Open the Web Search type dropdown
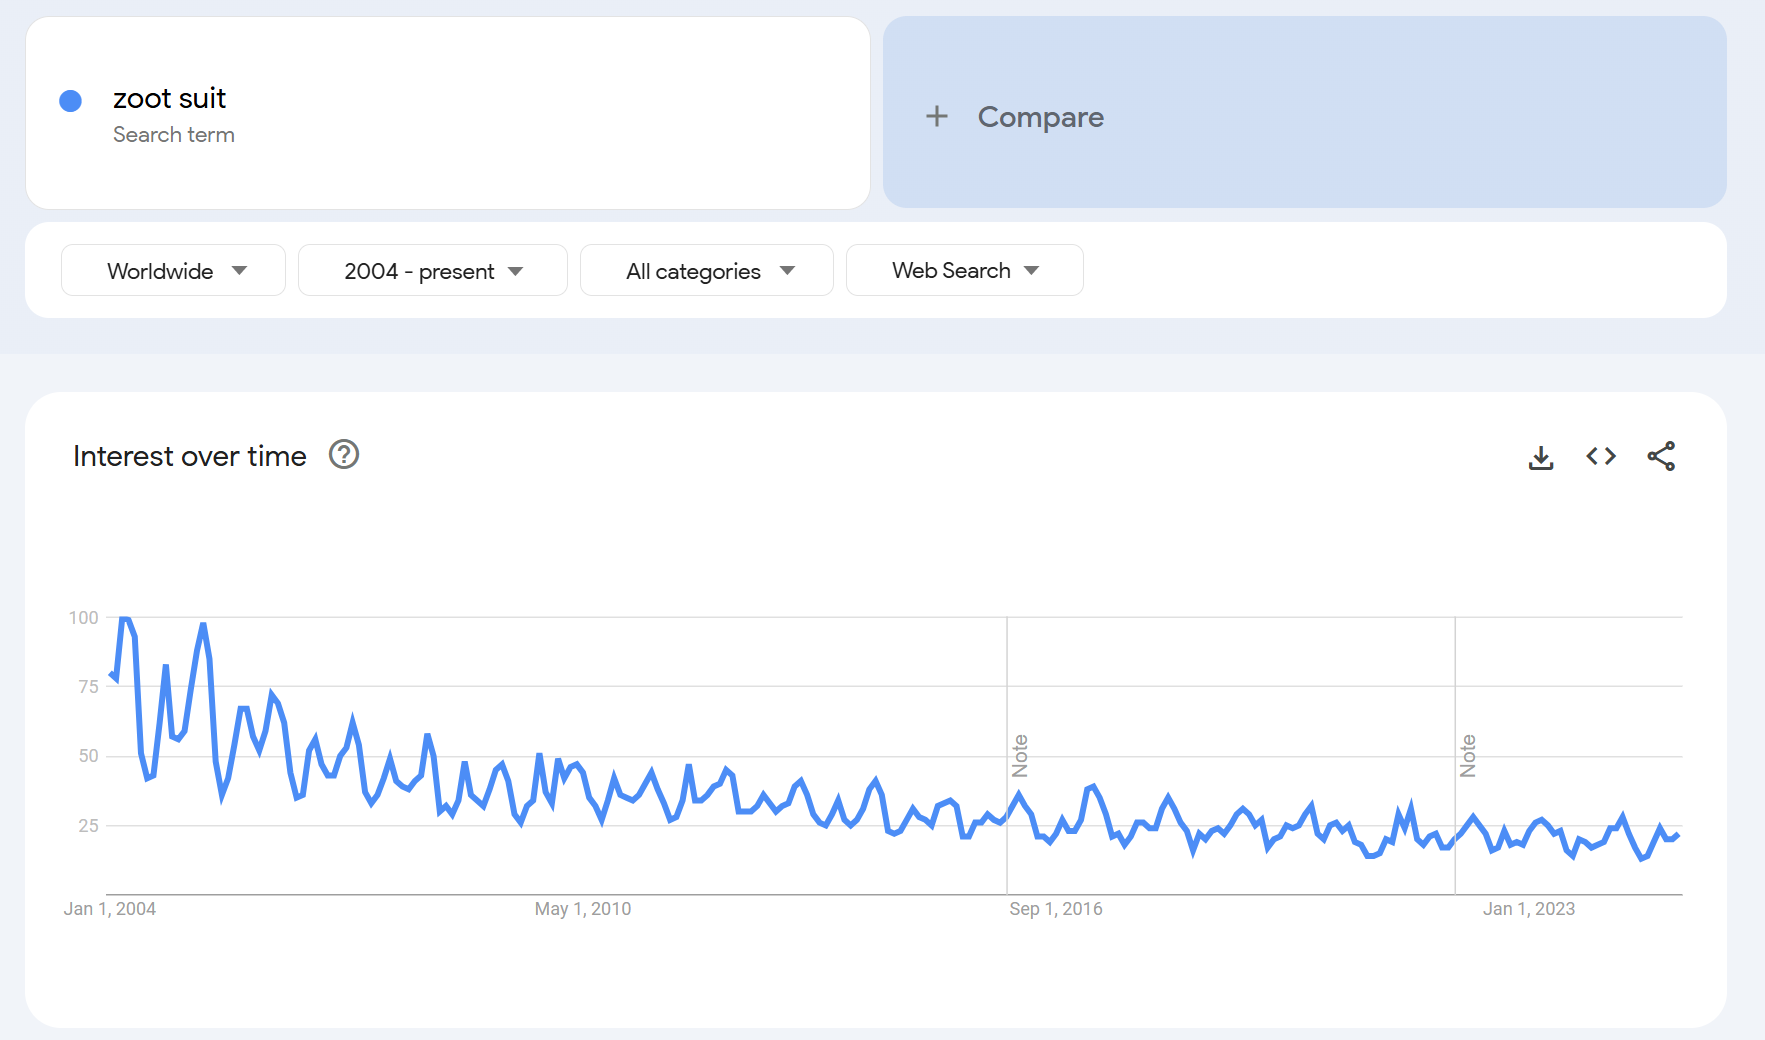 click(x=964, y=271)
